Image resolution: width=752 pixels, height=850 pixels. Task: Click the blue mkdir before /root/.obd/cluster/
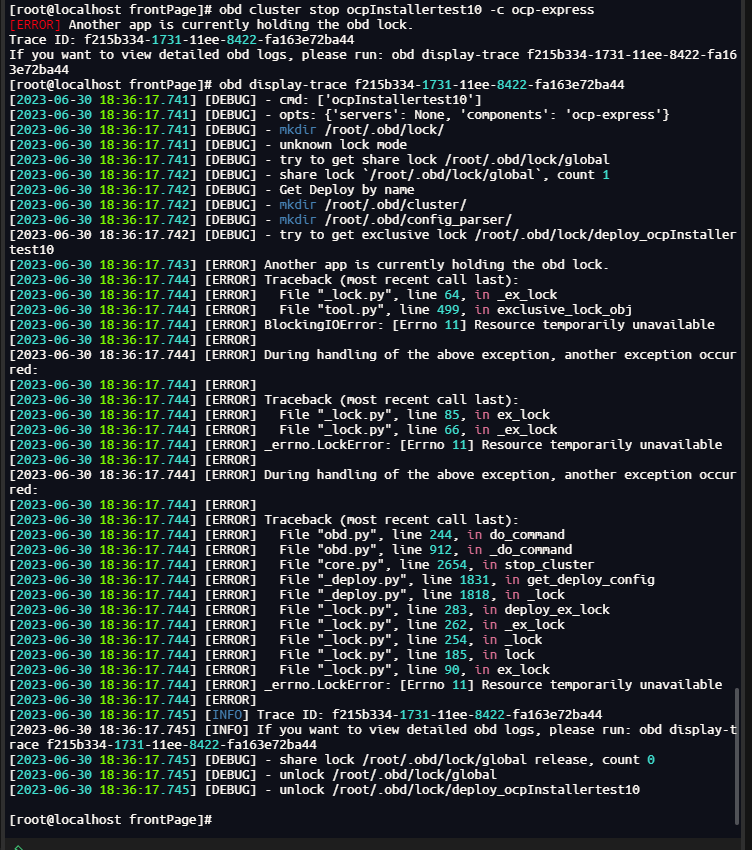[x=298, y=205]
